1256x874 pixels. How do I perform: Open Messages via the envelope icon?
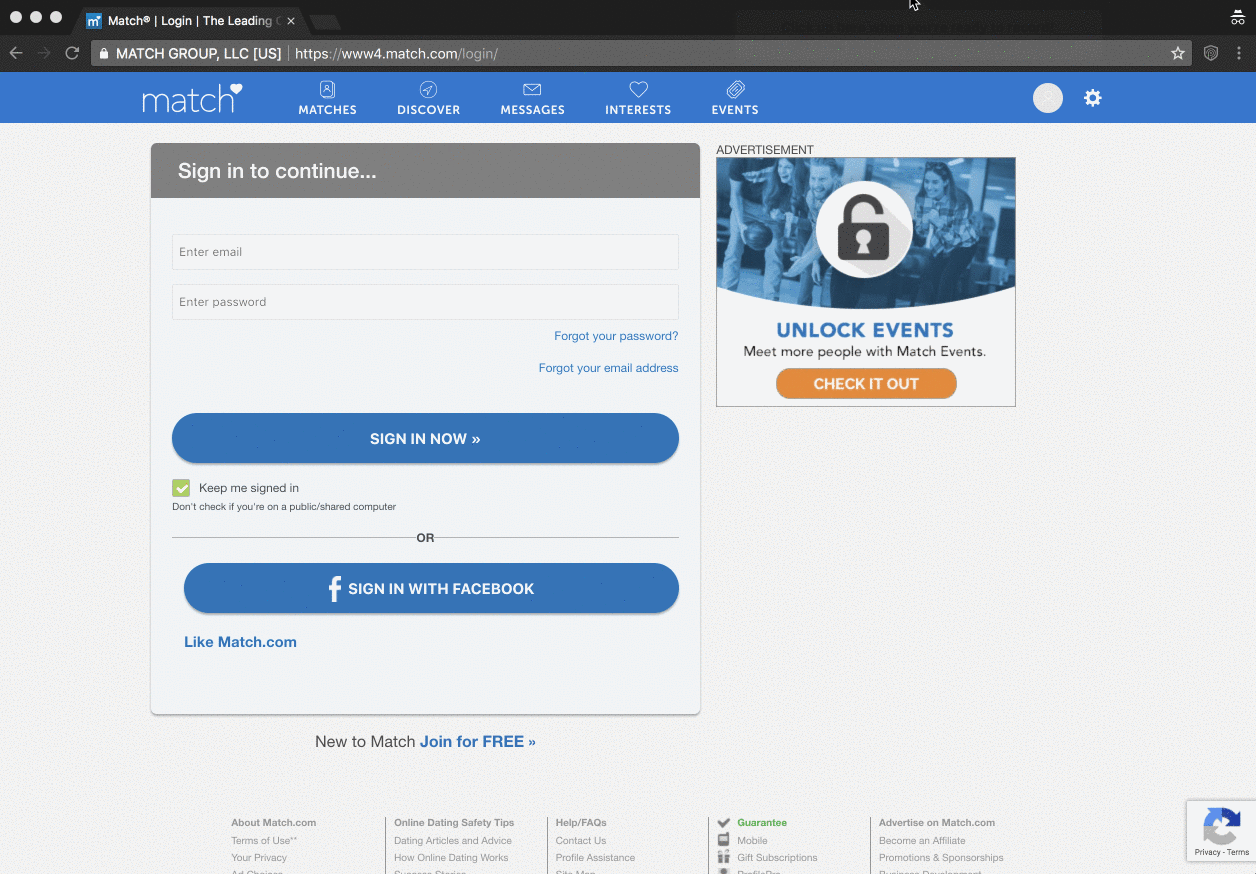pyautogui.click(x=532, y=89)
